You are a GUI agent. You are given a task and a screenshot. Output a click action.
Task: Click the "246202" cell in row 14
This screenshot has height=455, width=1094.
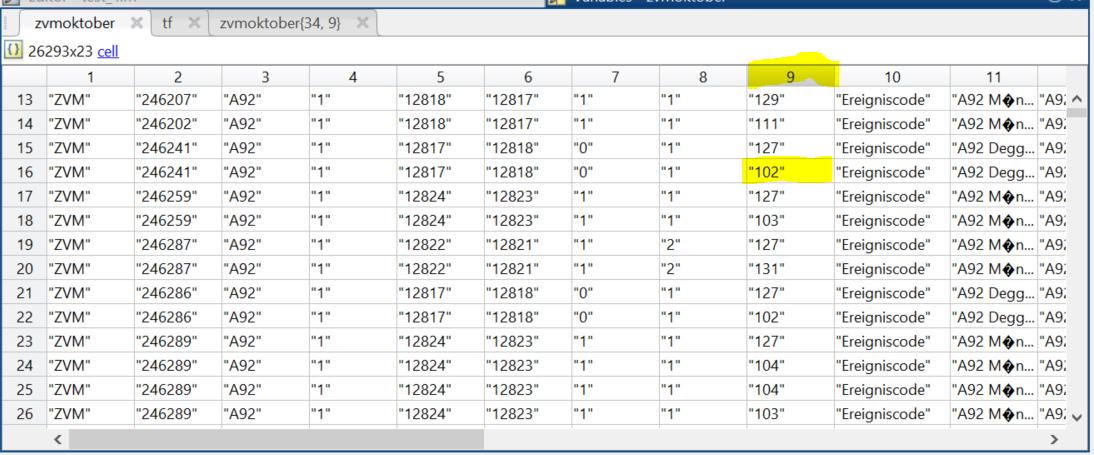pyautogui.click(x=178, y=124)
